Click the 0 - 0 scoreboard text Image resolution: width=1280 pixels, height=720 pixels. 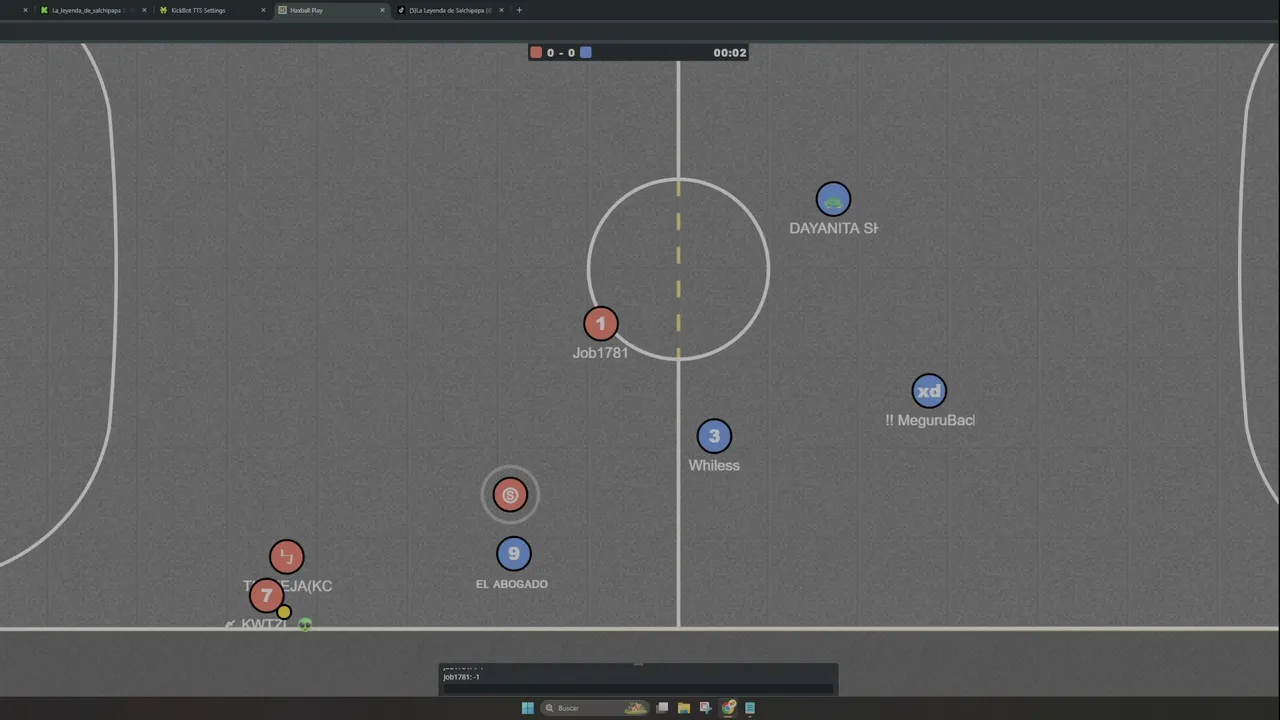561,53
